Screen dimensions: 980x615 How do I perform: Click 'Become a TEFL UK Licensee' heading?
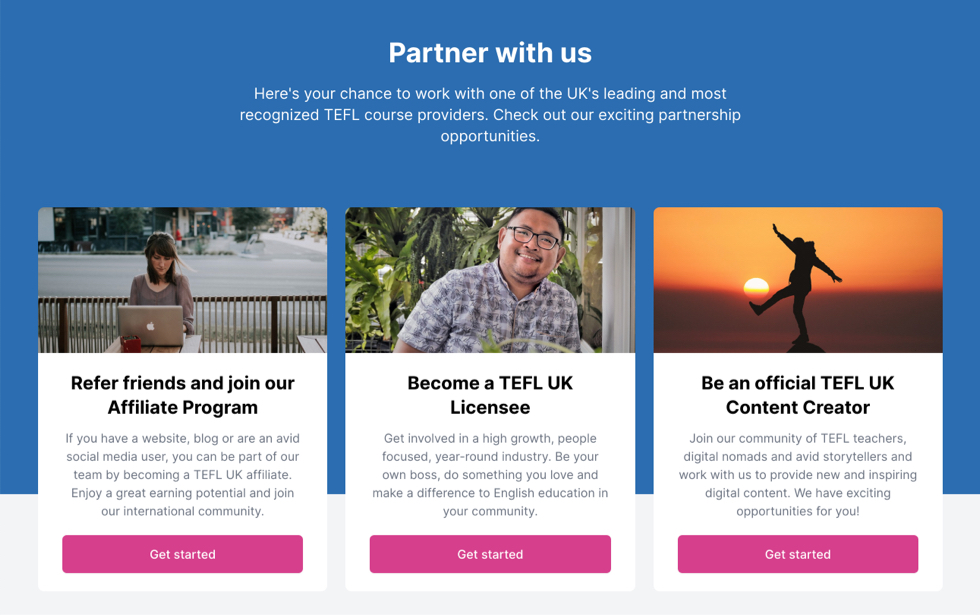(490, 395)
